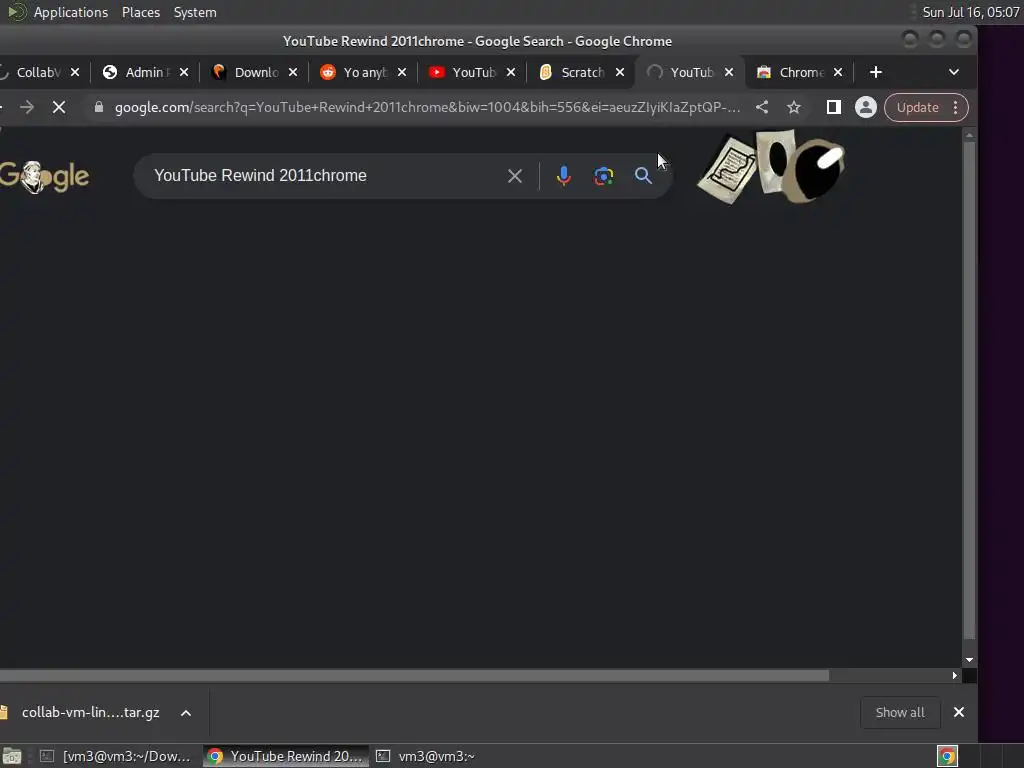This screenshot has height=768, width=1024.
Task: Click the vertical scrollbar up arrow
Action: point(970,135)
